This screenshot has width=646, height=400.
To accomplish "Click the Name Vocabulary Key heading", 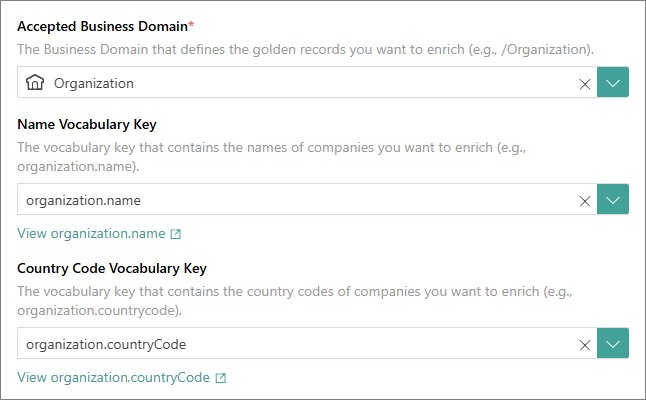I will (x=87, y=124).
